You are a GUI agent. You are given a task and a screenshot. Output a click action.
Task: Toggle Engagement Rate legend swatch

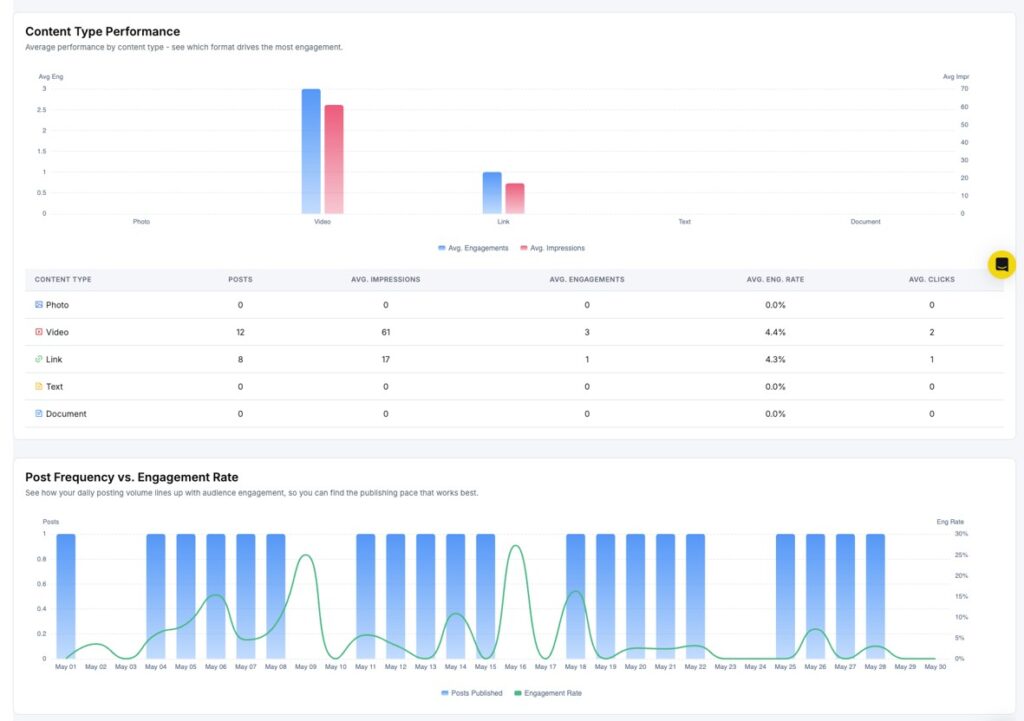coord(518,693)
